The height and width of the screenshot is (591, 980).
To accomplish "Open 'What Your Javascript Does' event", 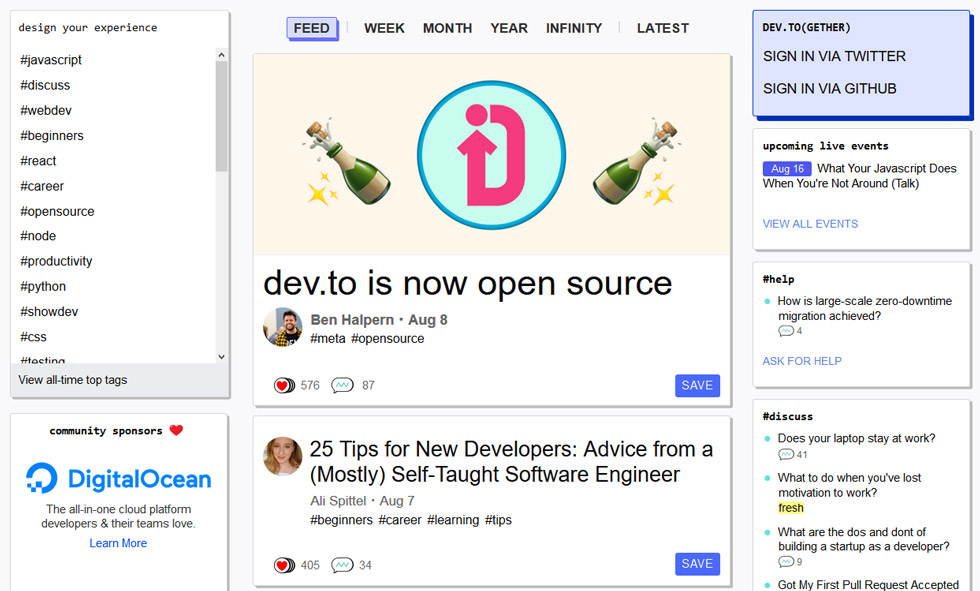I will 859,176.
